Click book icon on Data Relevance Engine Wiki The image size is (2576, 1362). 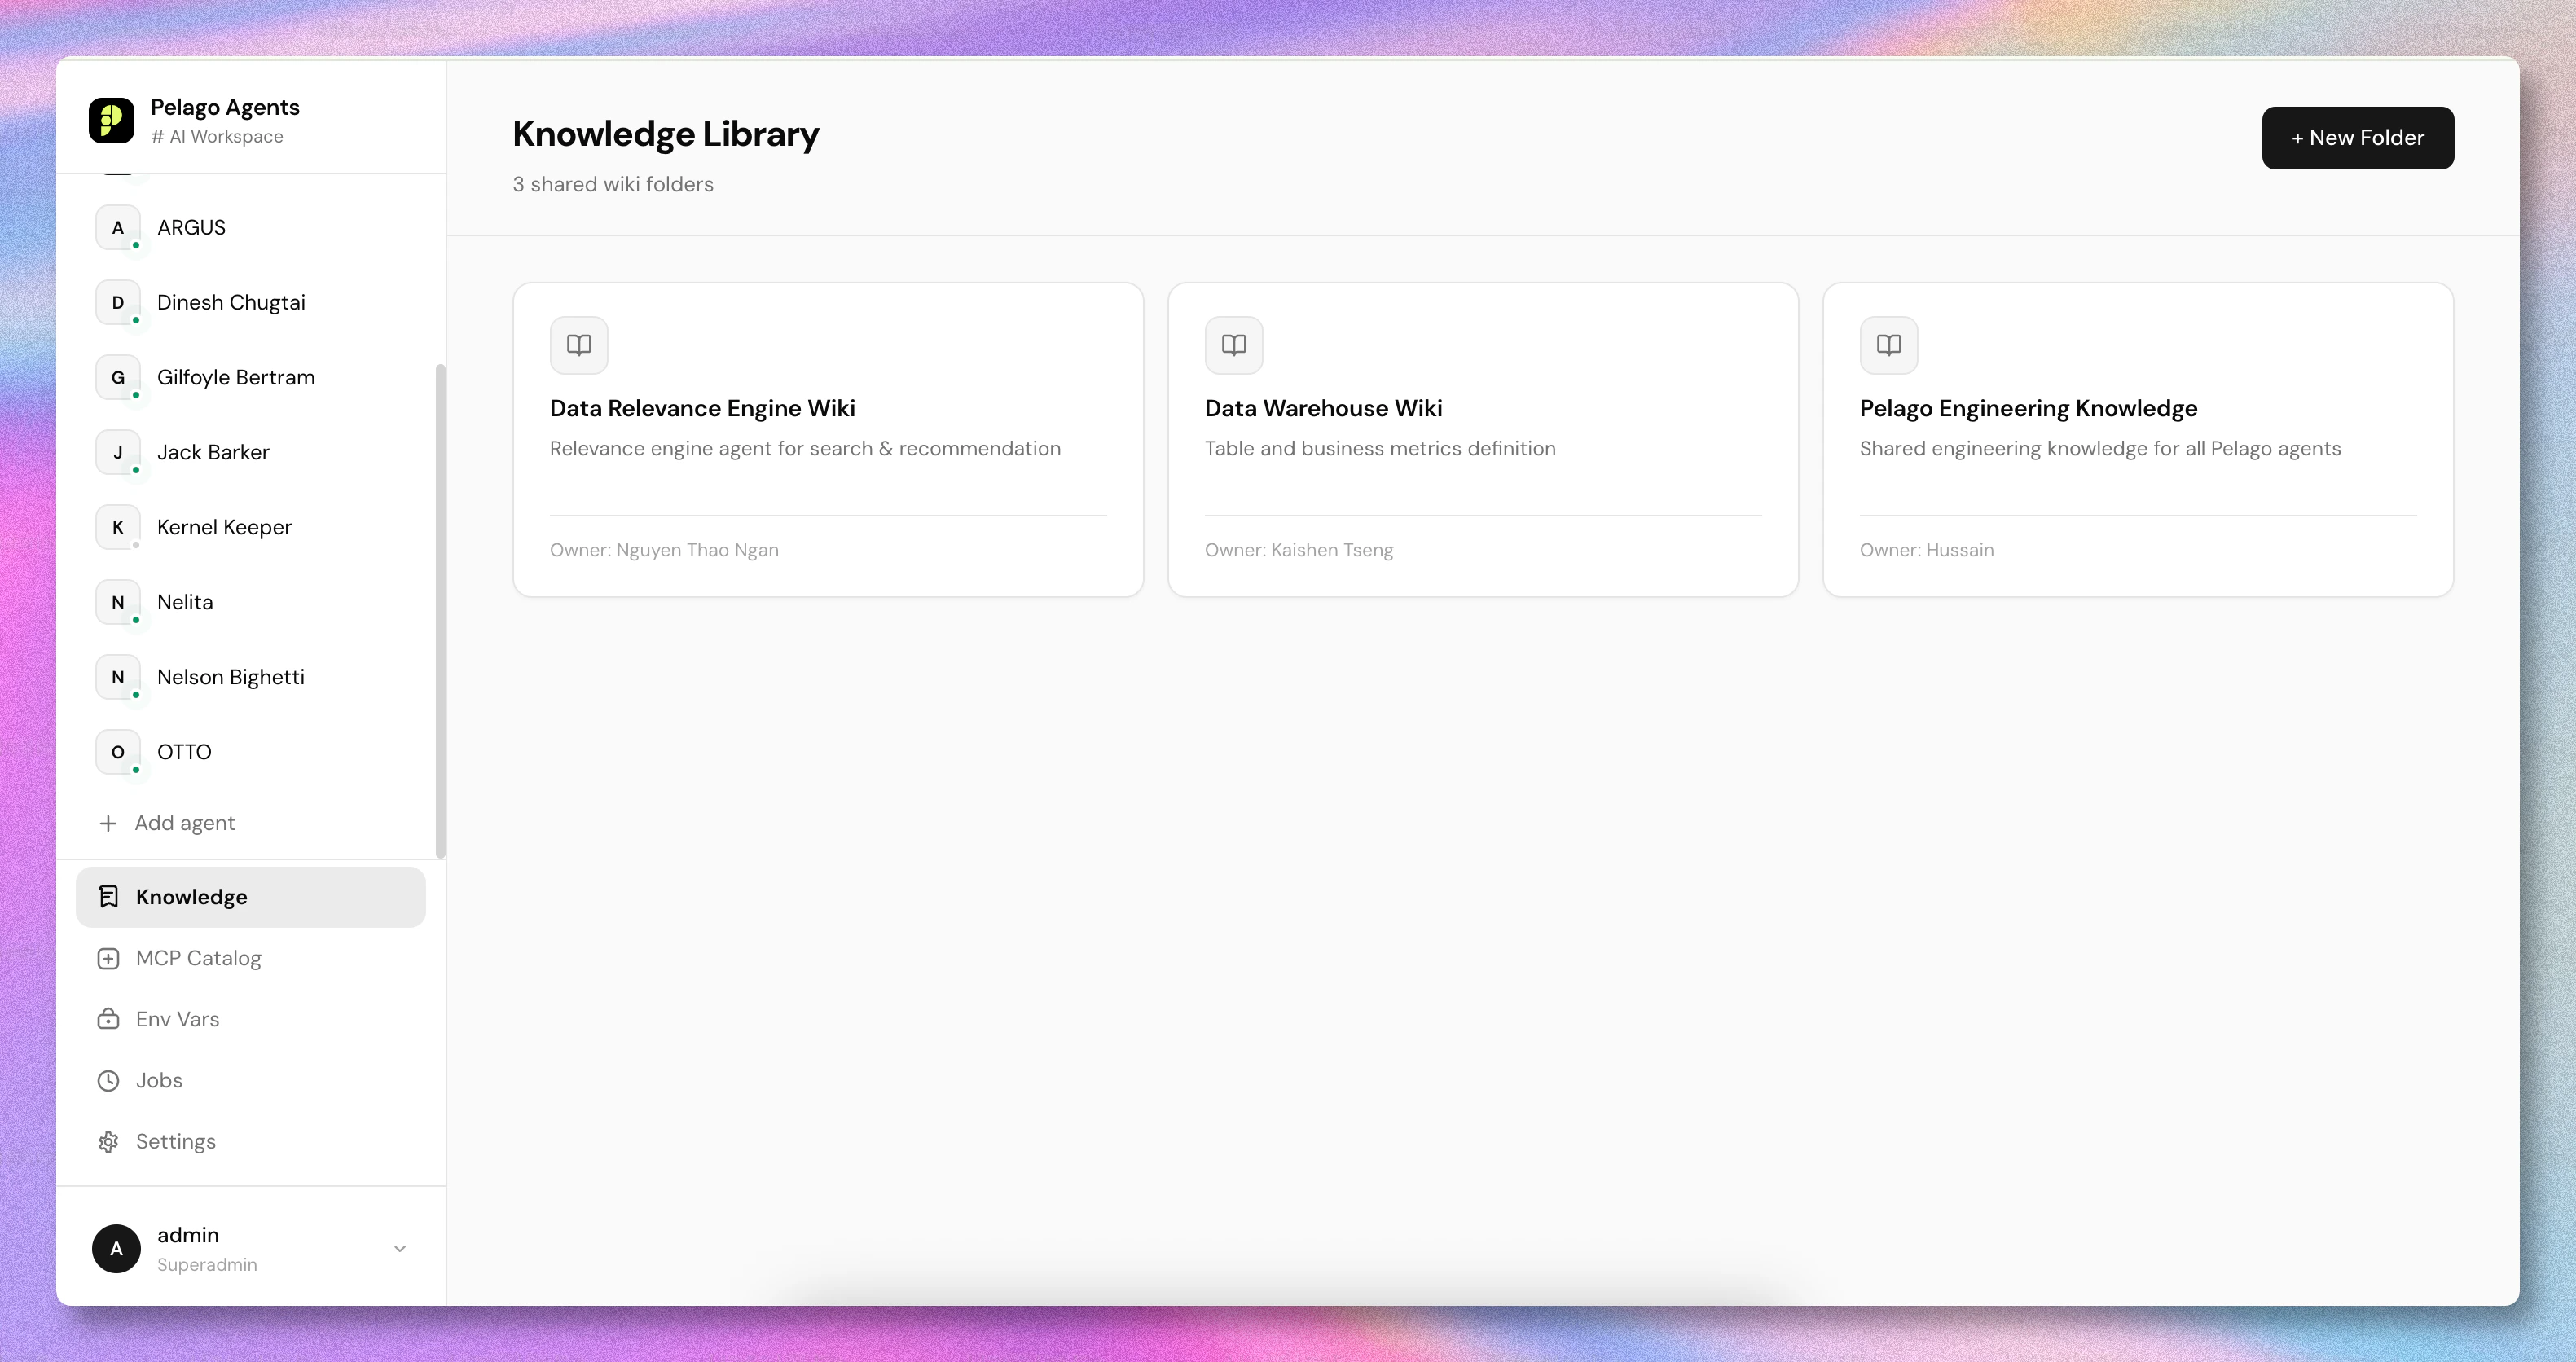[579, 345]
